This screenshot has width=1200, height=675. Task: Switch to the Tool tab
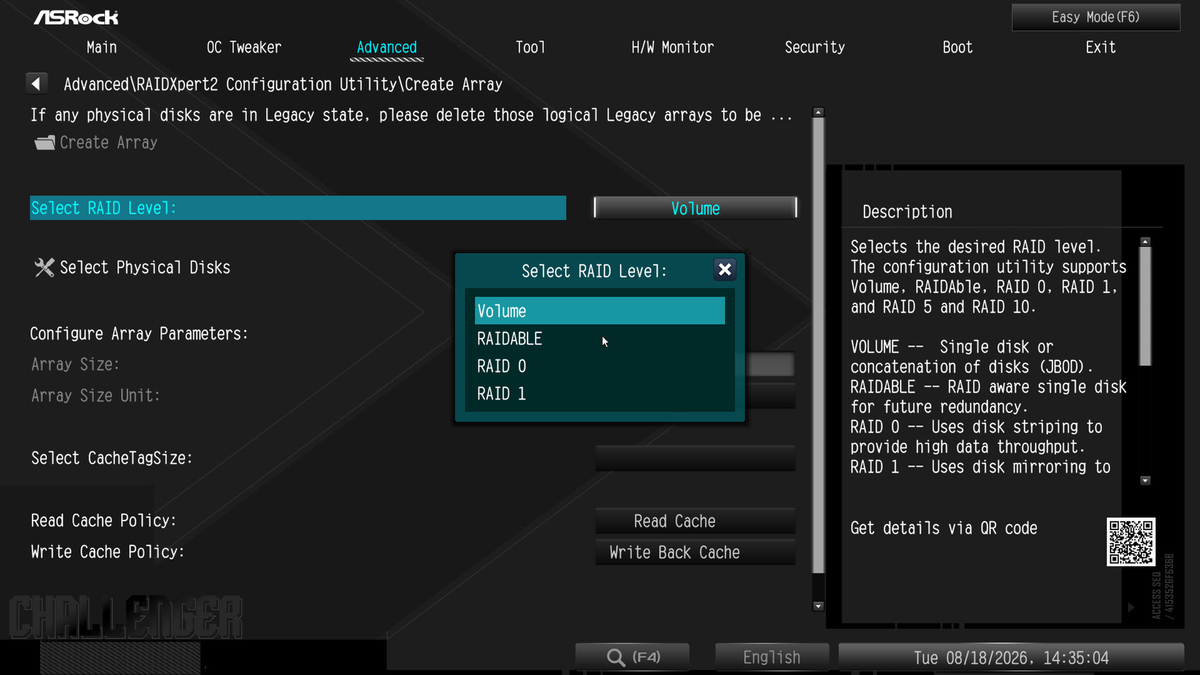(530, 47)
